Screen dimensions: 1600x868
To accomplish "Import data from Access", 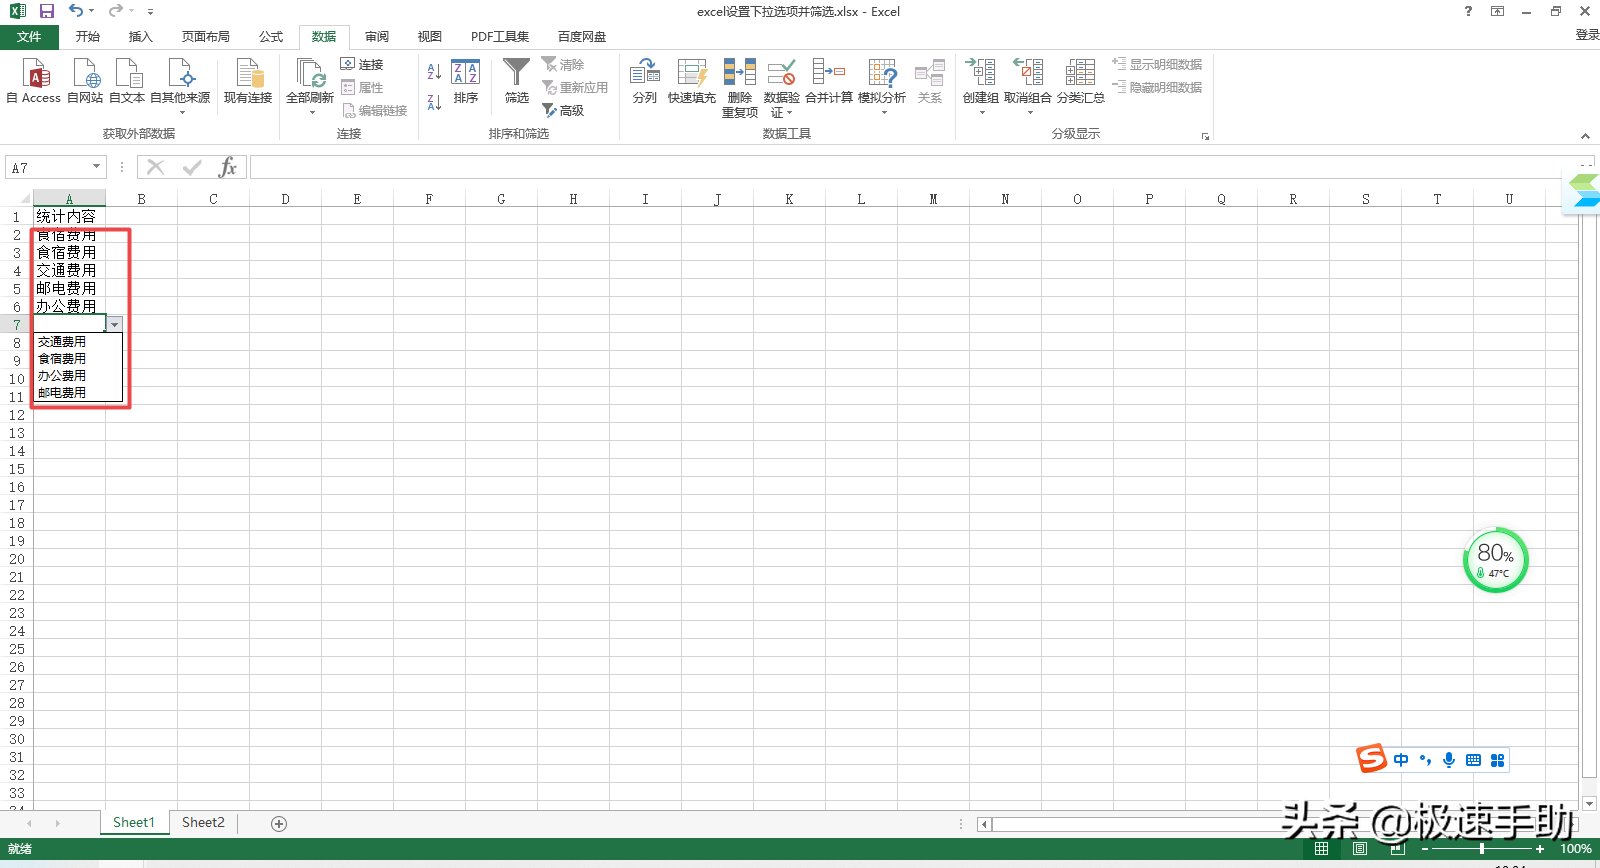I will pyautogui.click(x=35, y=81).
